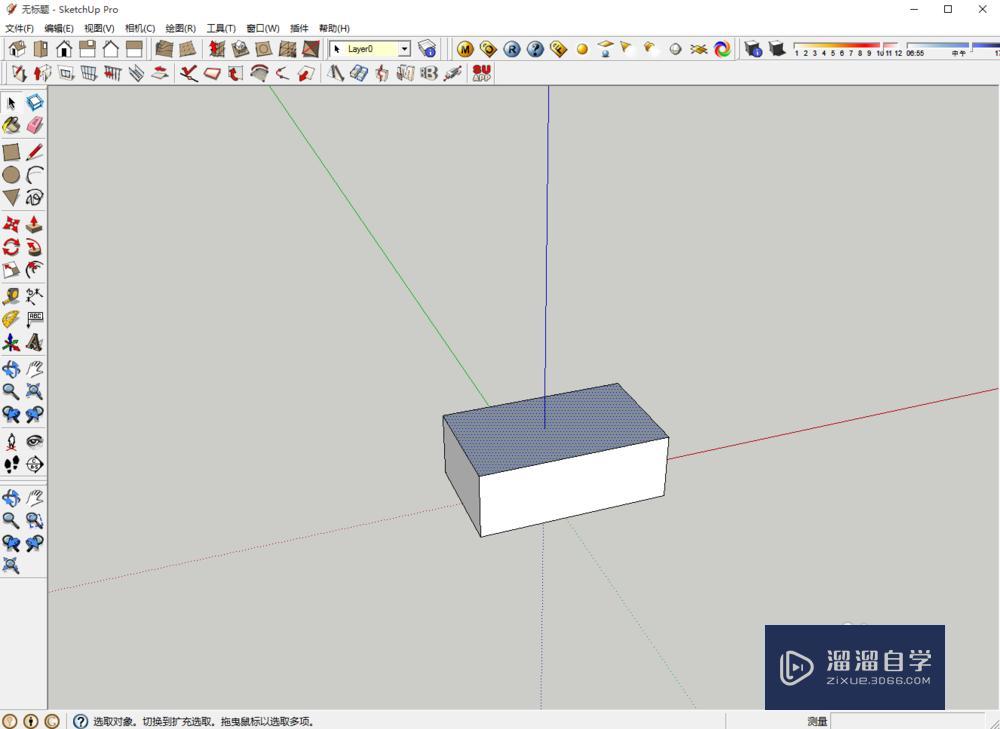This screenshot has width=1000, height=729.
Task: Click the colorful swirl icon
Action: [x=722, y=49]
